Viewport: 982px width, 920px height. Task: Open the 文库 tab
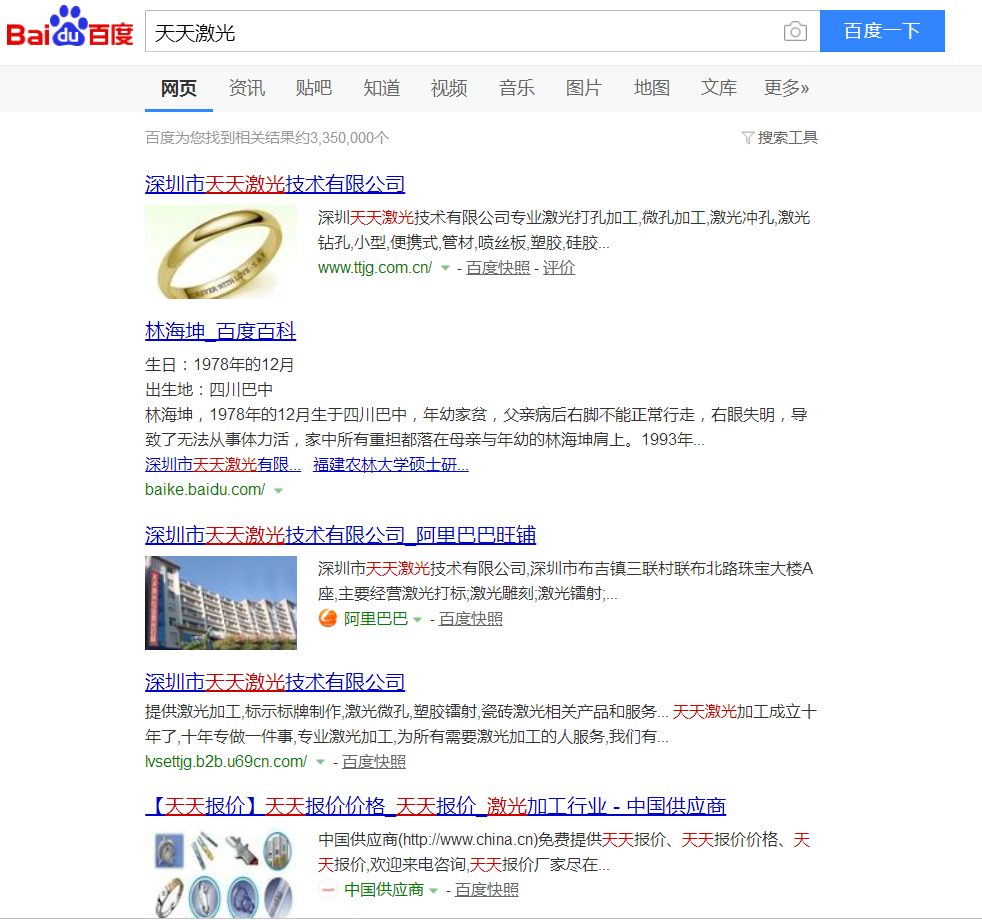[719, 88]
